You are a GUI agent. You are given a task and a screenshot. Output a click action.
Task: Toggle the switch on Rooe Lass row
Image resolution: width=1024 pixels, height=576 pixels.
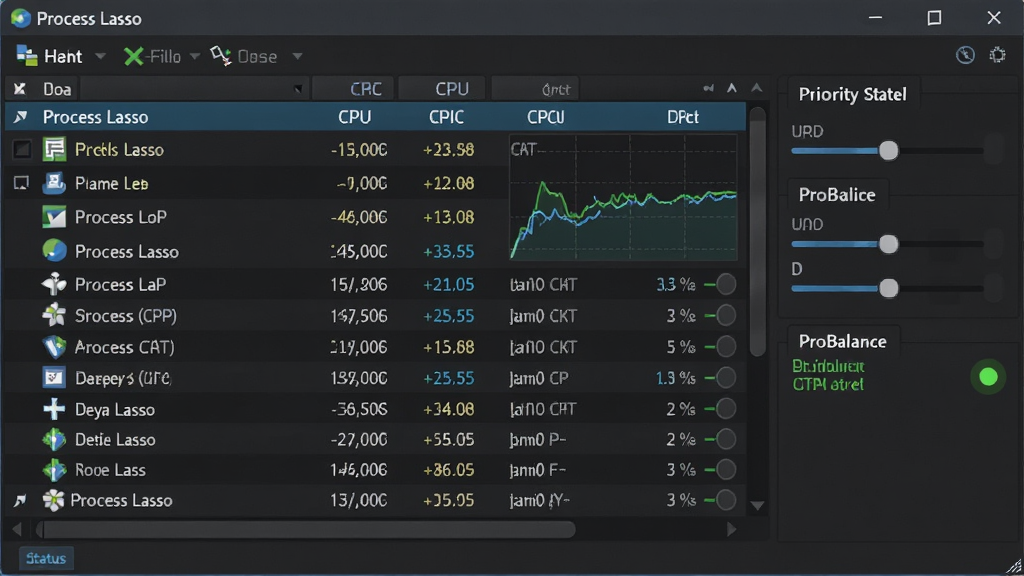click(720, 470)
